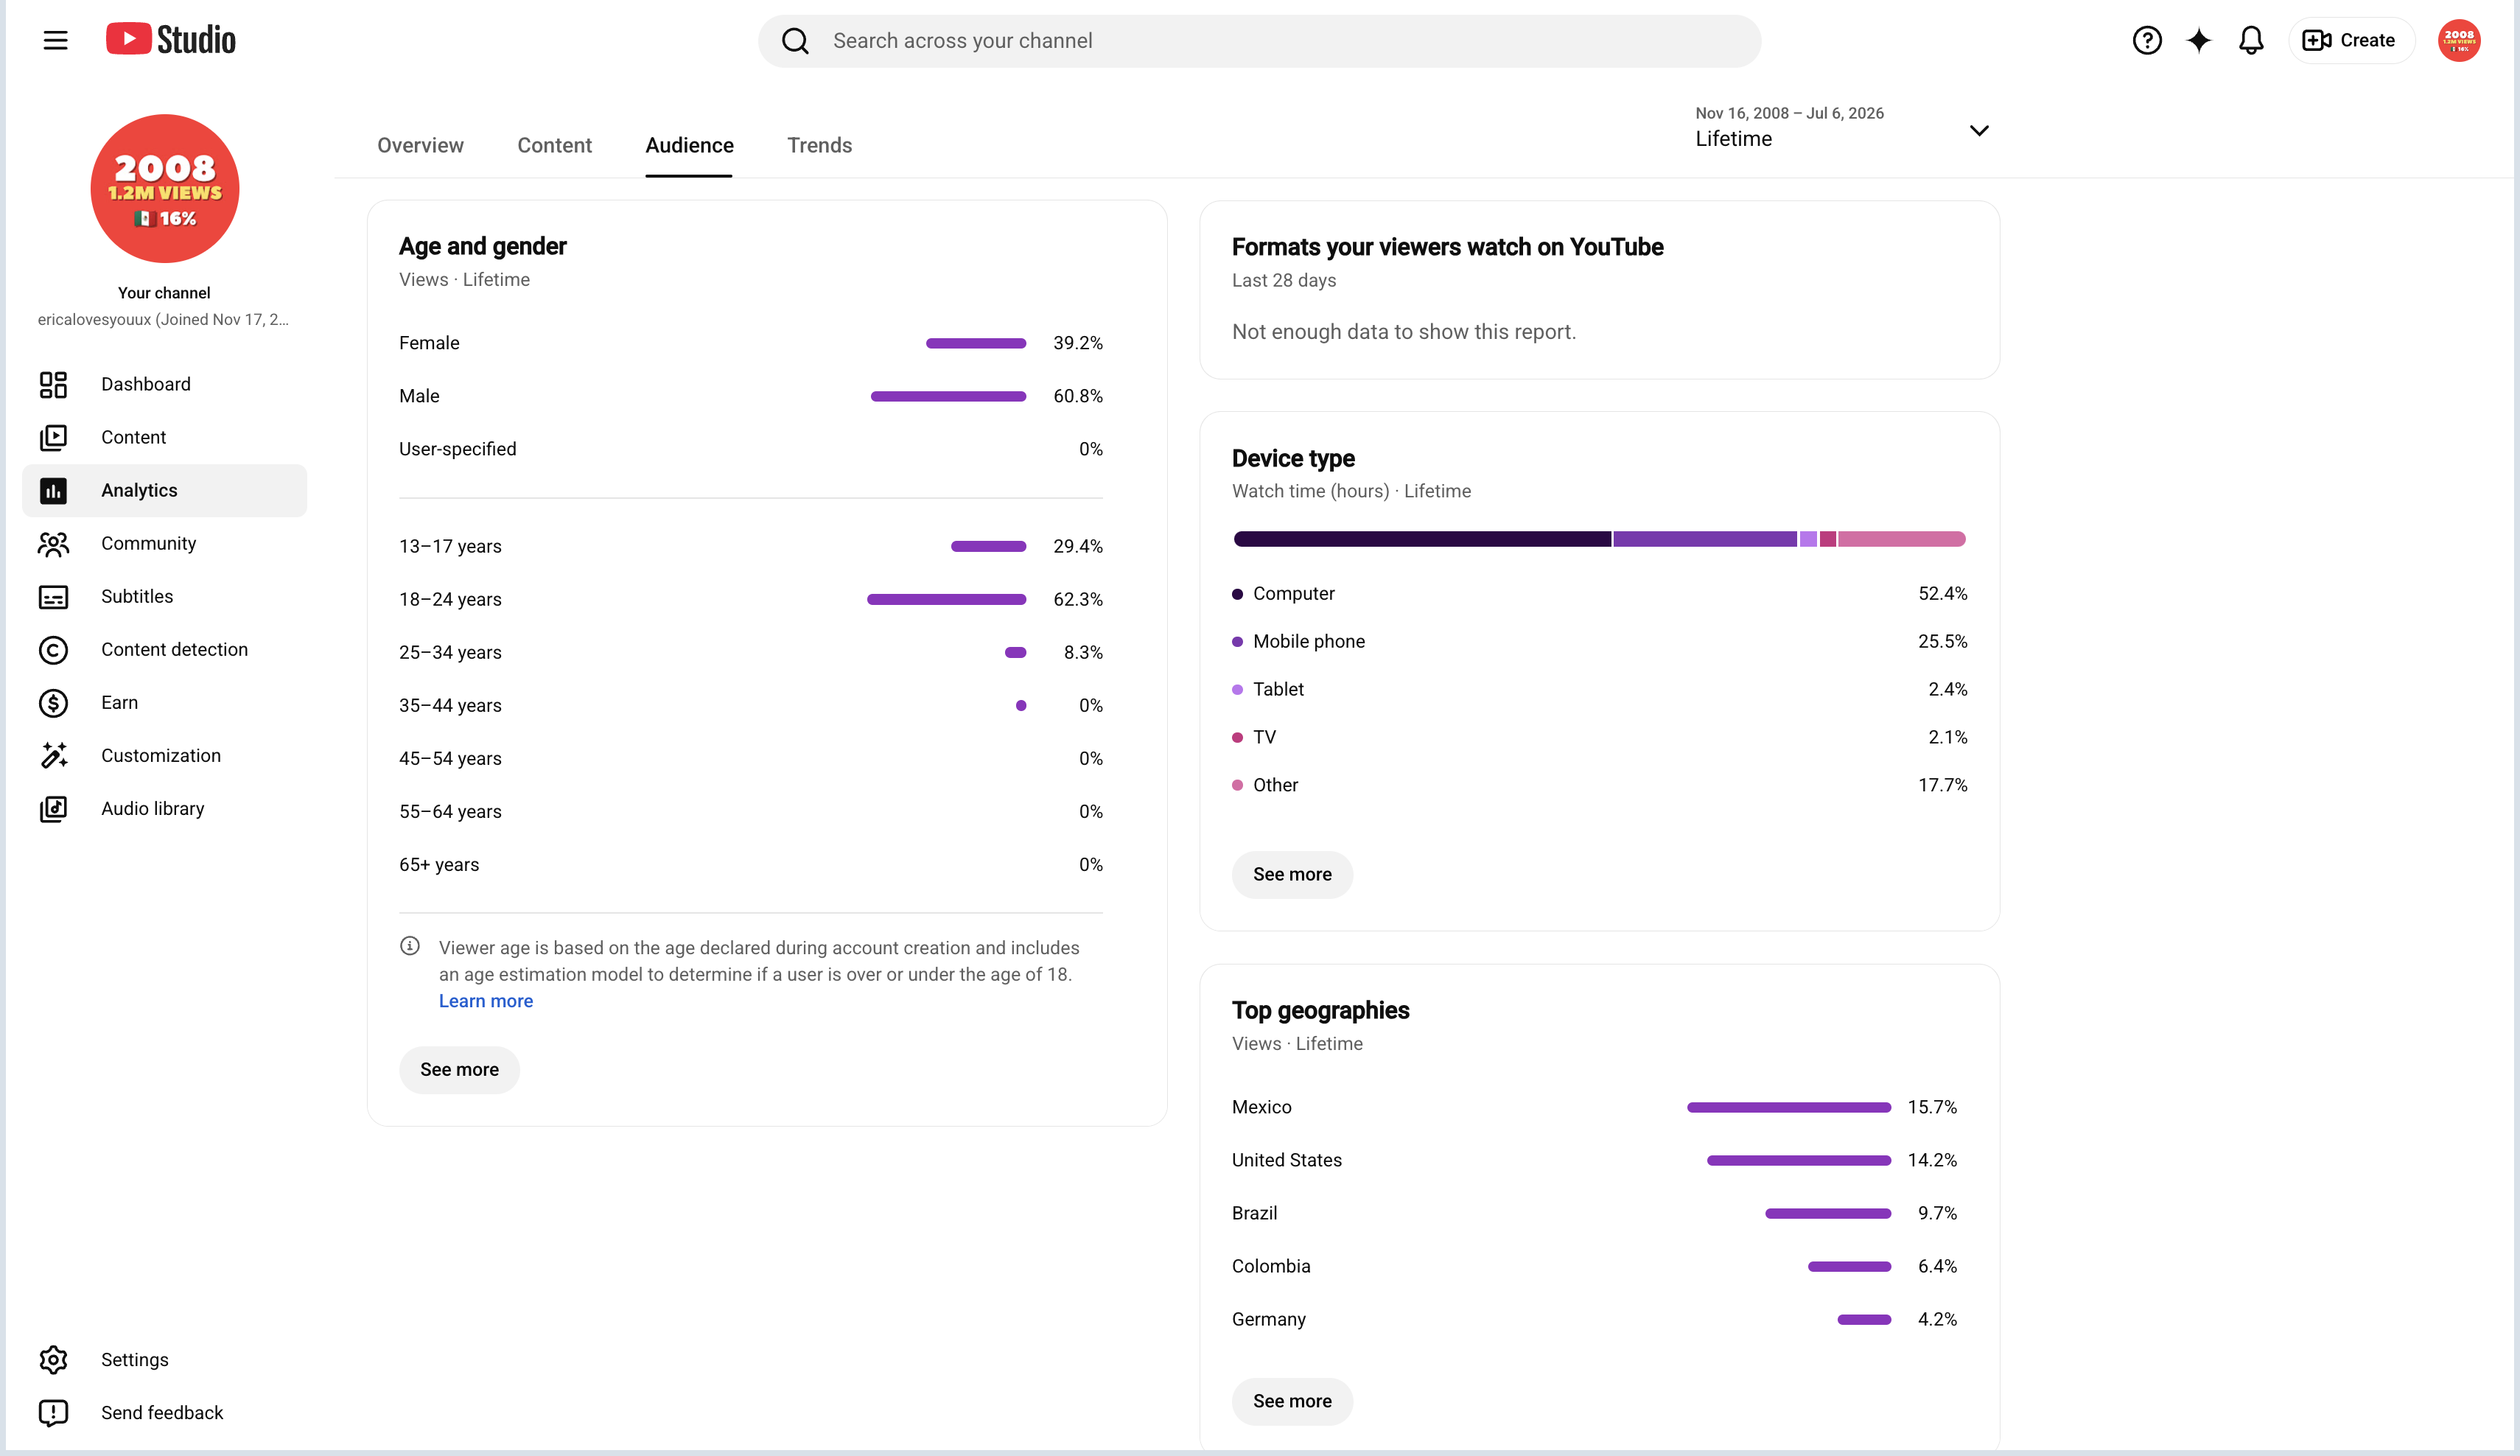
Task: Click the Device type stacked bar
Action: (1599, 539)
